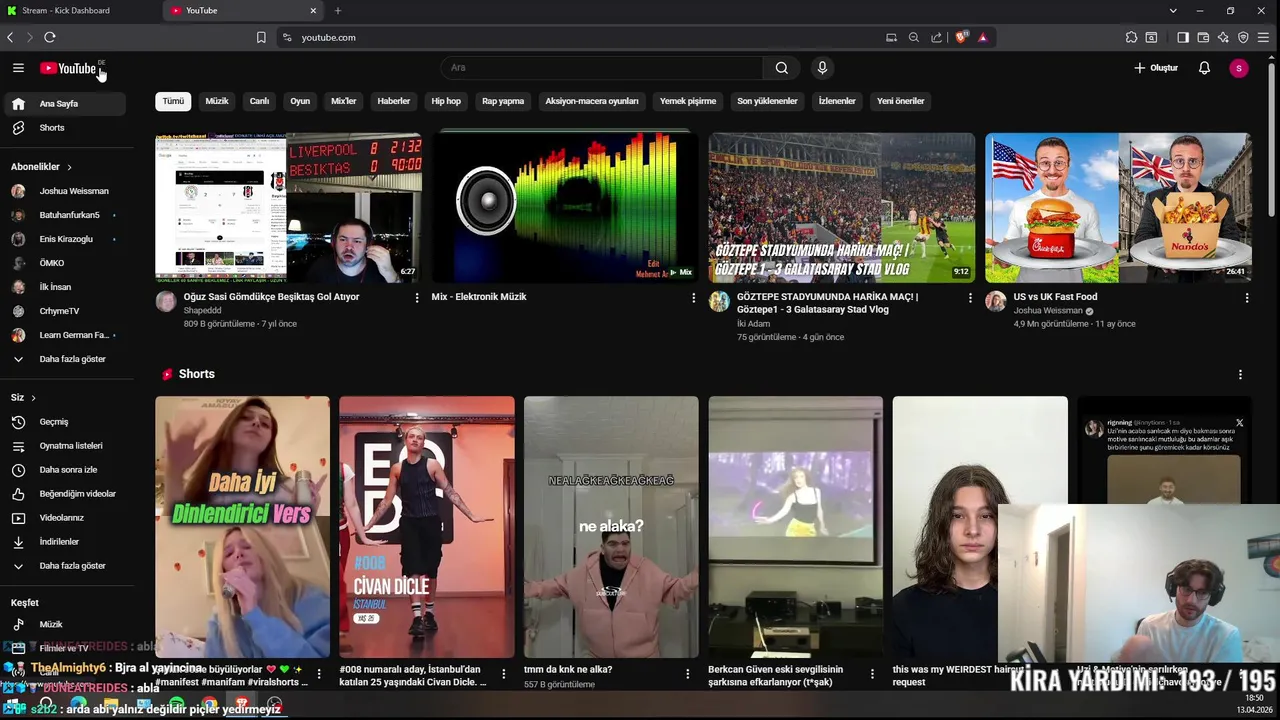Open Brave Rewards triangle icon
Viewport: 1280px width, 720px height.
click(x=983, y=37)
